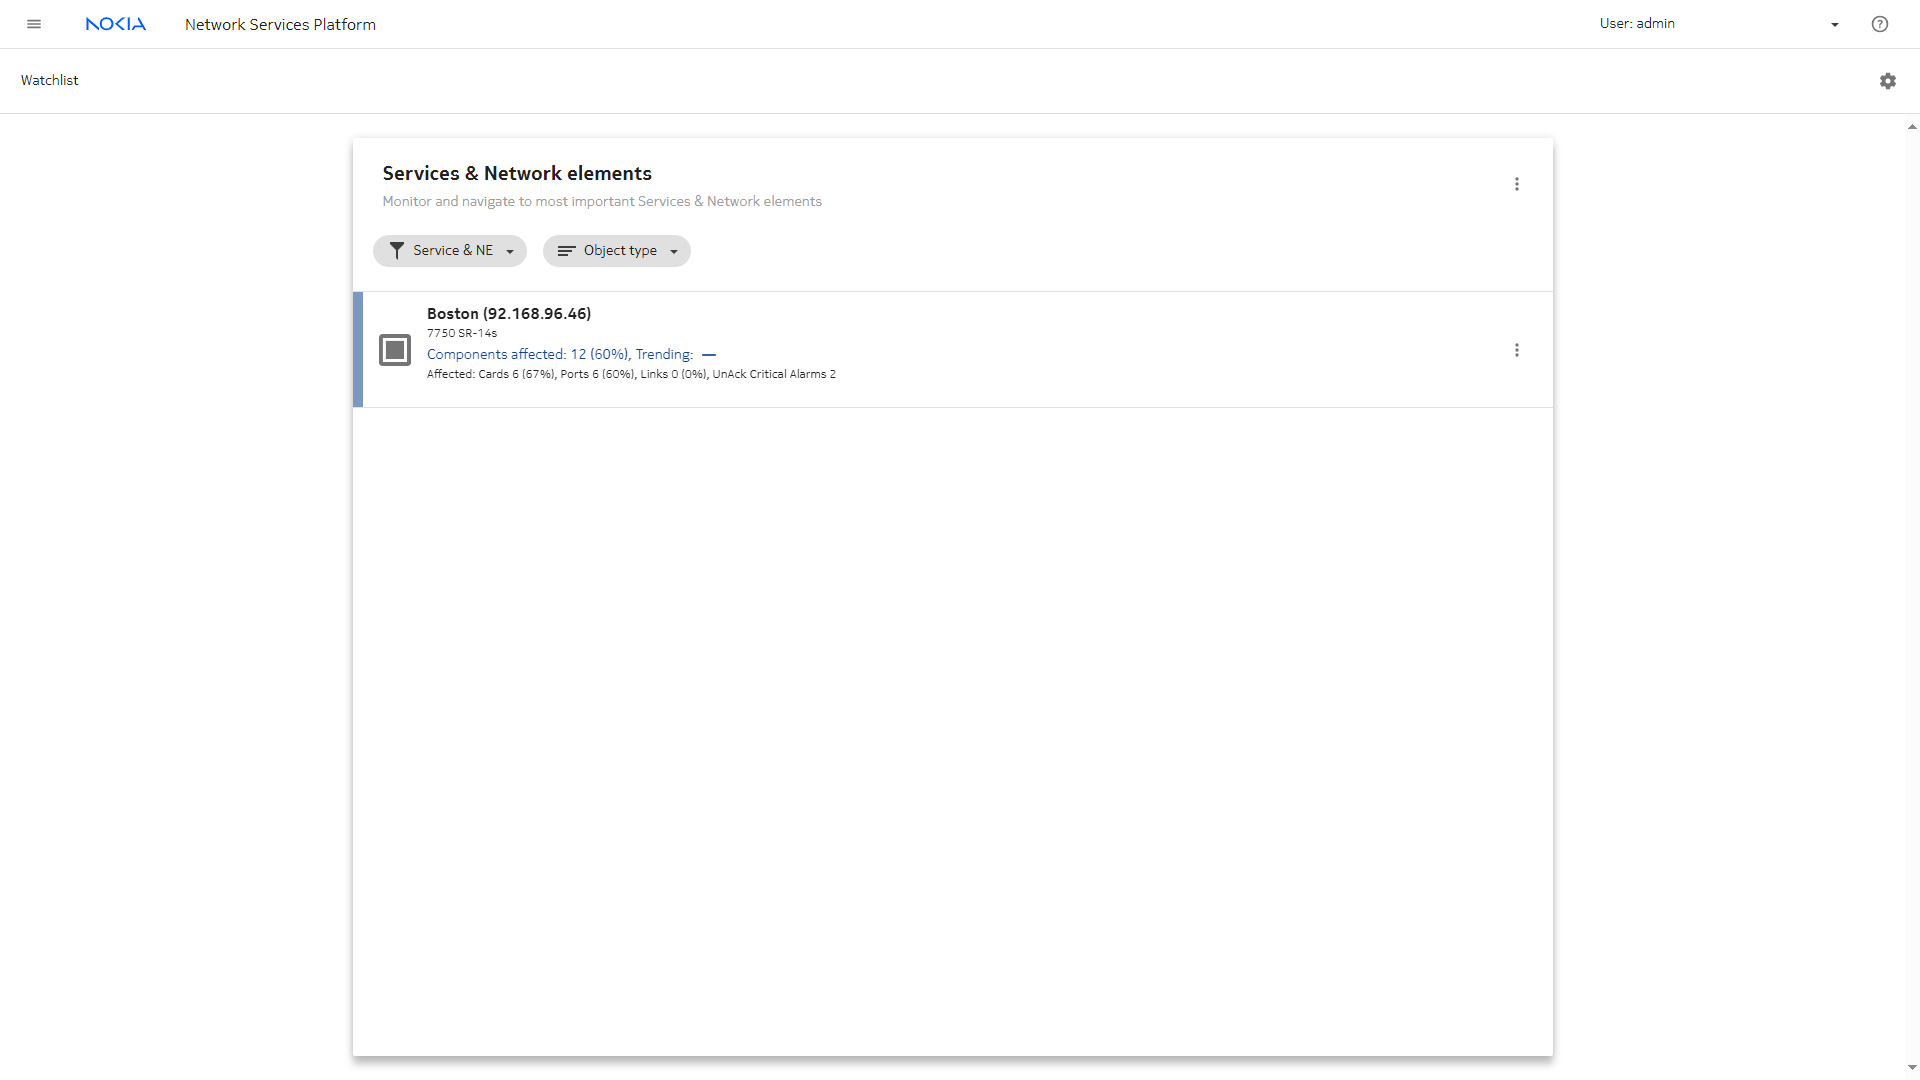Click the sort lines icon on Object type
Image resolution: width=1920 pixels, height=1080 pixels.
pyautogui.click(x=566, y=251)
